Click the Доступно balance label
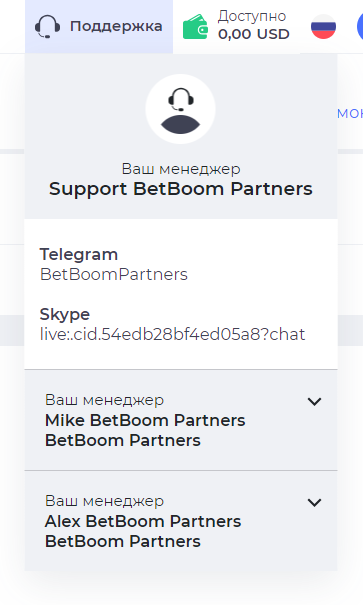Screen dimensions: 363x605 252,16
